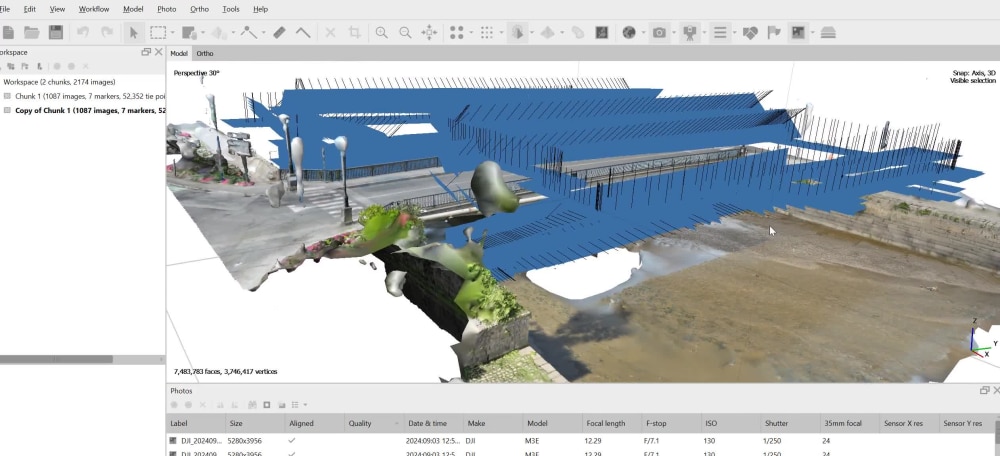Switch to the Ortho tab
This screenshot has width=1000, height=456.
click(x=205, y=54)
